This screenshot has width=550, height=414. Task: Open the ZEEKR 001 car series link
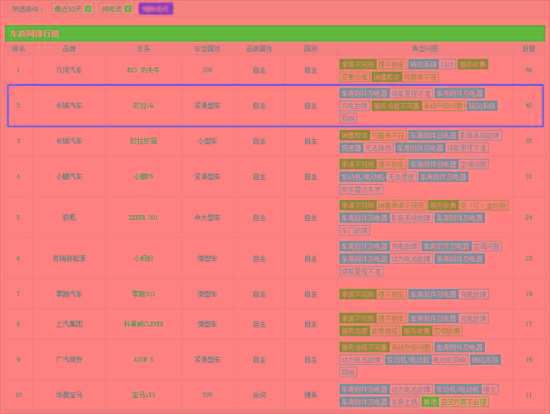click(x=143, y=218)
